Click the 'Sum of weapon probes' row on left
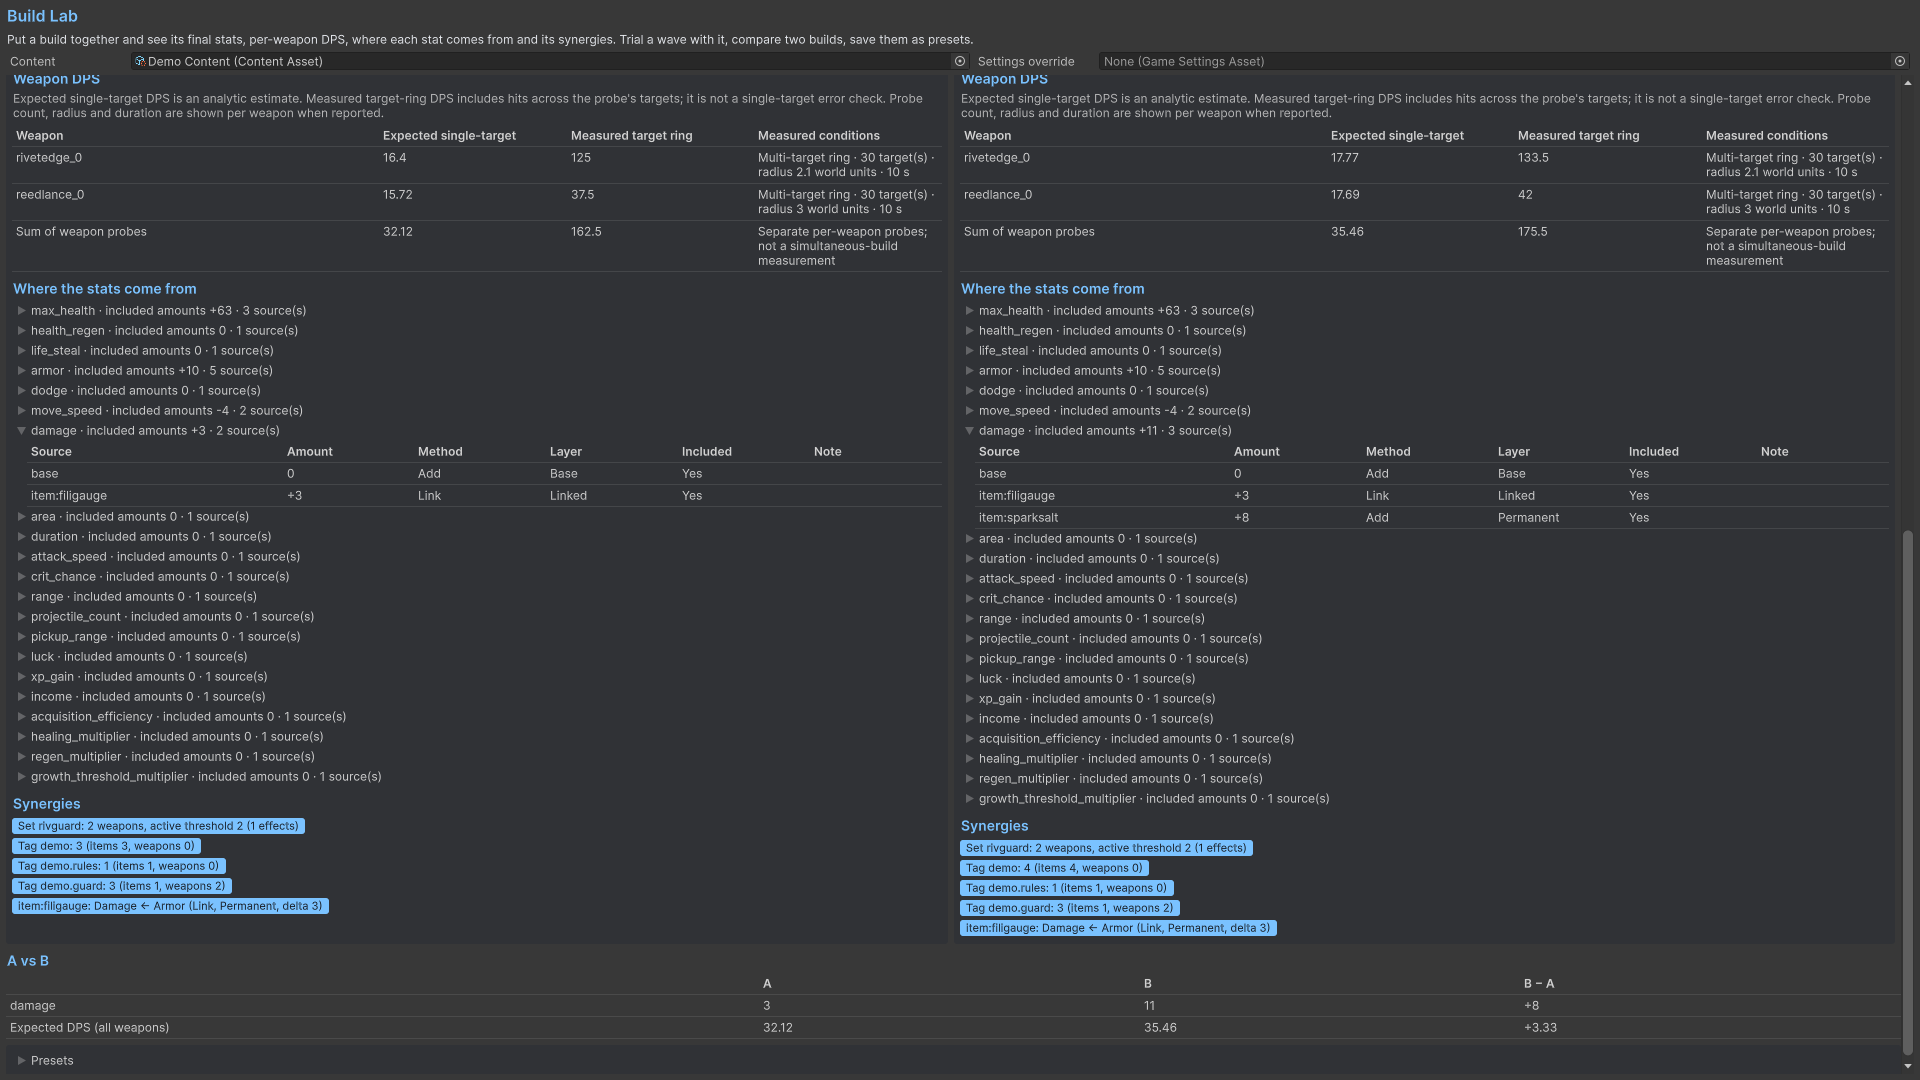Image resolution: width=1920 pixels, height=1080 pixels. [477, 246]
